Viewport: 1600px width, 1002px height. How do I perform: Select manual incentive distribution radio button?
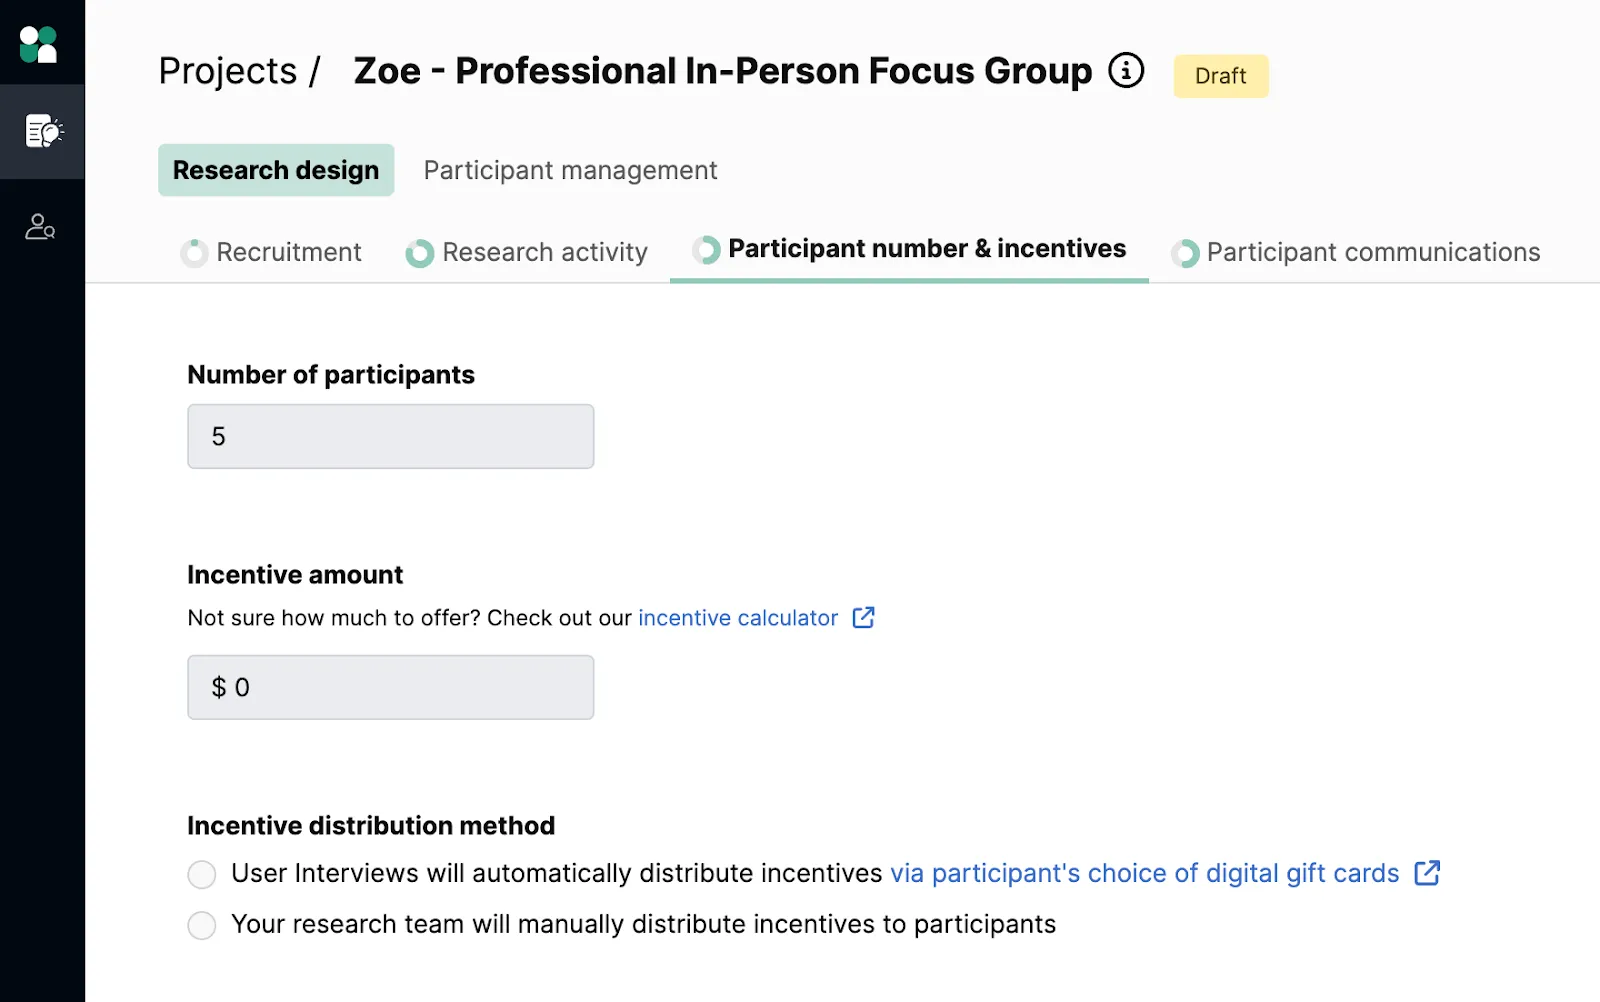click(202, 925)
